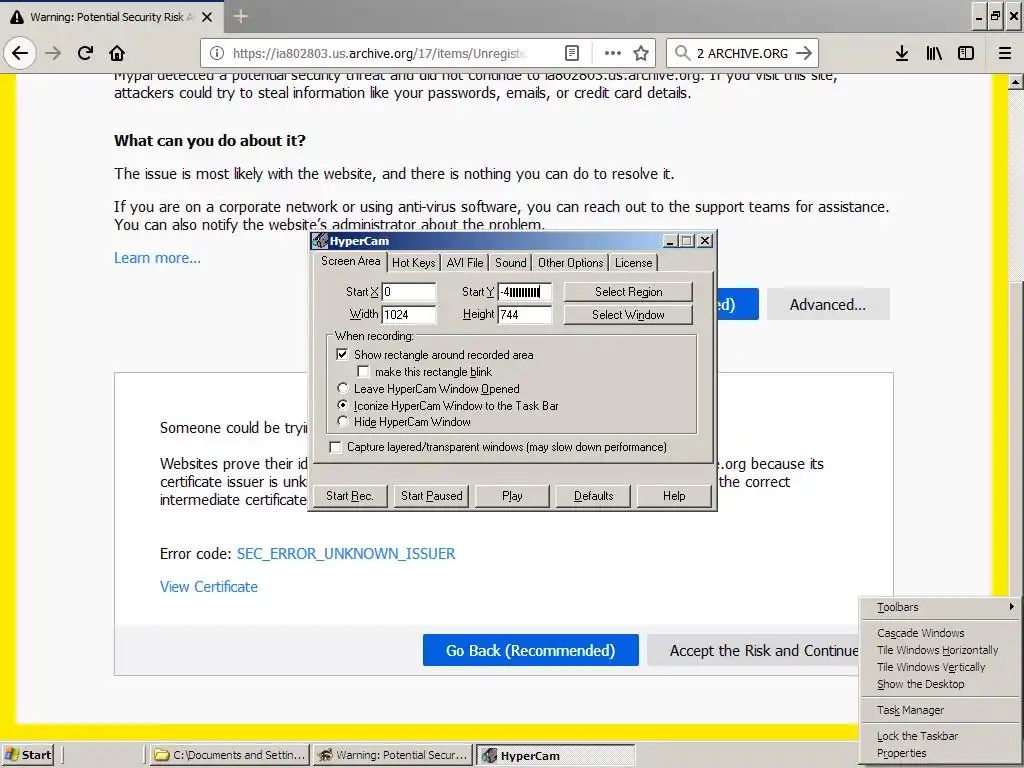1024x768 pixels.
Task: Open the License tab
Action: (633, 263)
